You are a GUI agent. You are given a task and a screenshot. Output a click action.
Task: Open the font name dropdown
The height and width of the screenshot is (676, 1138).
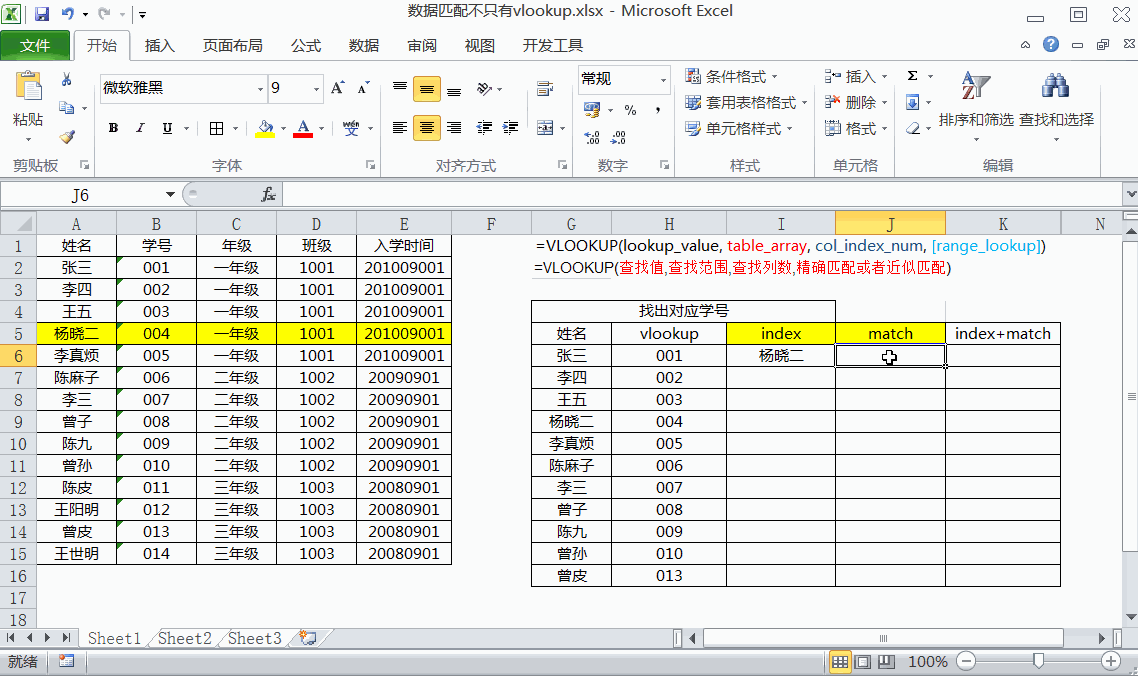click(x=260, y=89)
